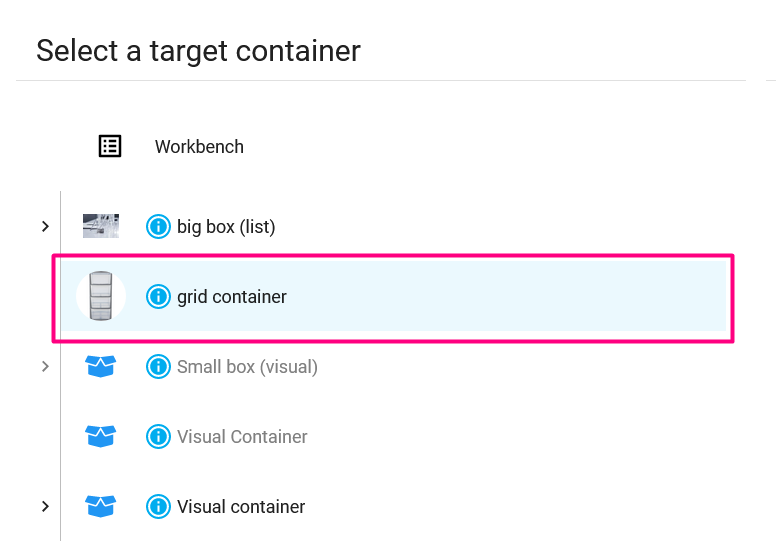Screen dimensions: 776x556
Task: Open info for bottom Visual container
Action: (x=158, y=506)
